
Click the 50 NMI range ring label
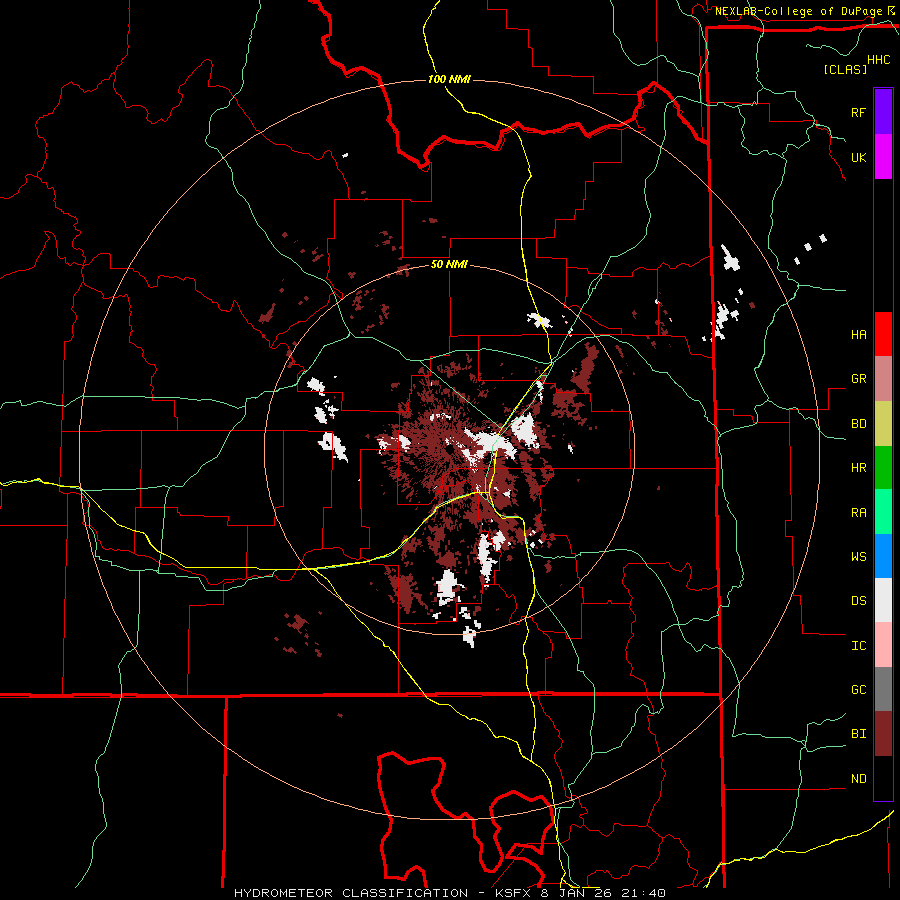[x=449, y=264]
